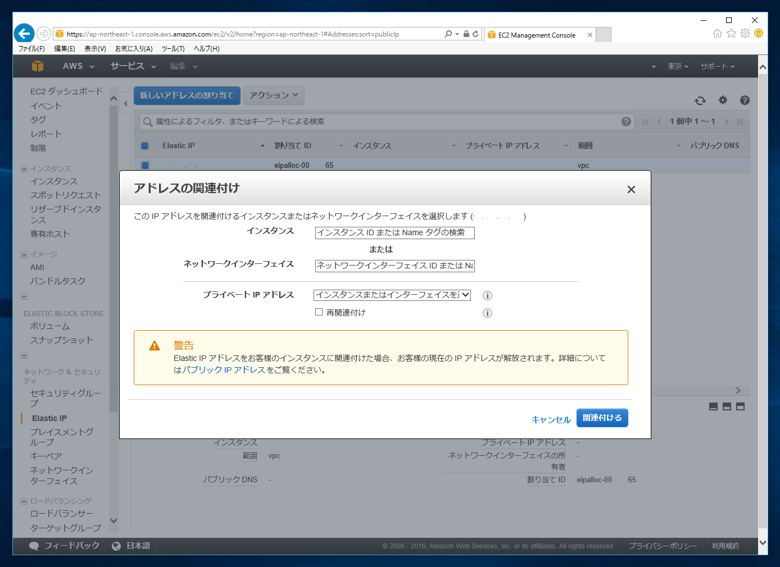Open Elastic IP in the sidebar

click(x=49, y=418)
